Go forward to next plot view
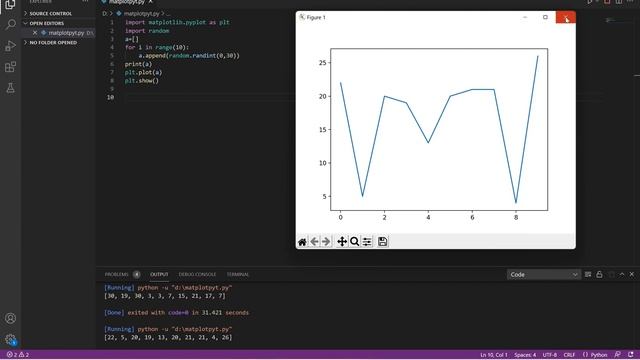 [326, 242]
